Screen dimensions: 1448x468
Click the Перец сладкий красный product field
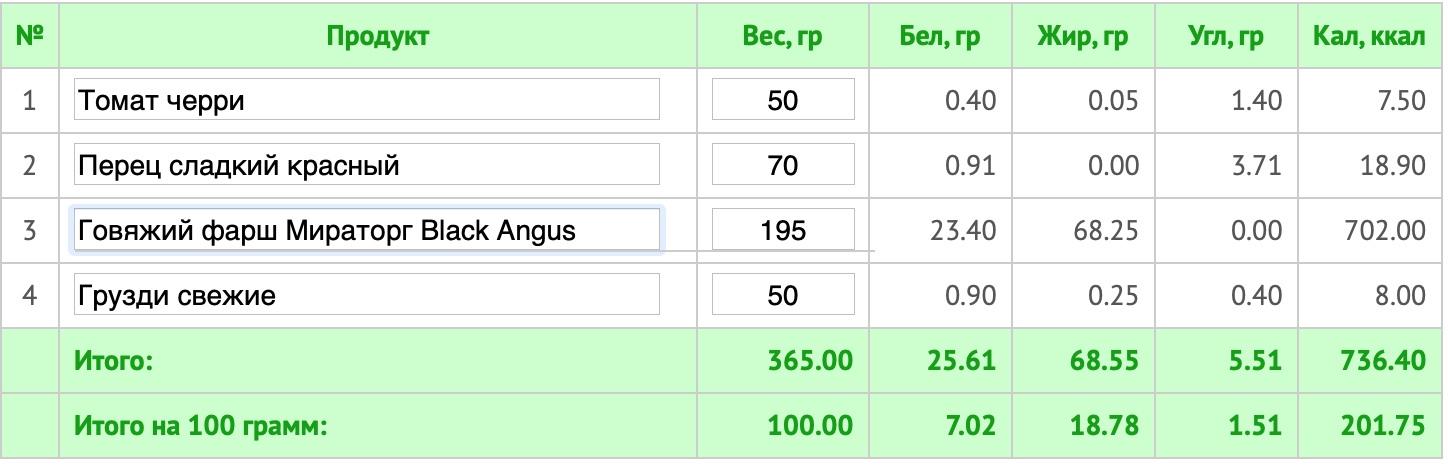[x=367, y=165]
